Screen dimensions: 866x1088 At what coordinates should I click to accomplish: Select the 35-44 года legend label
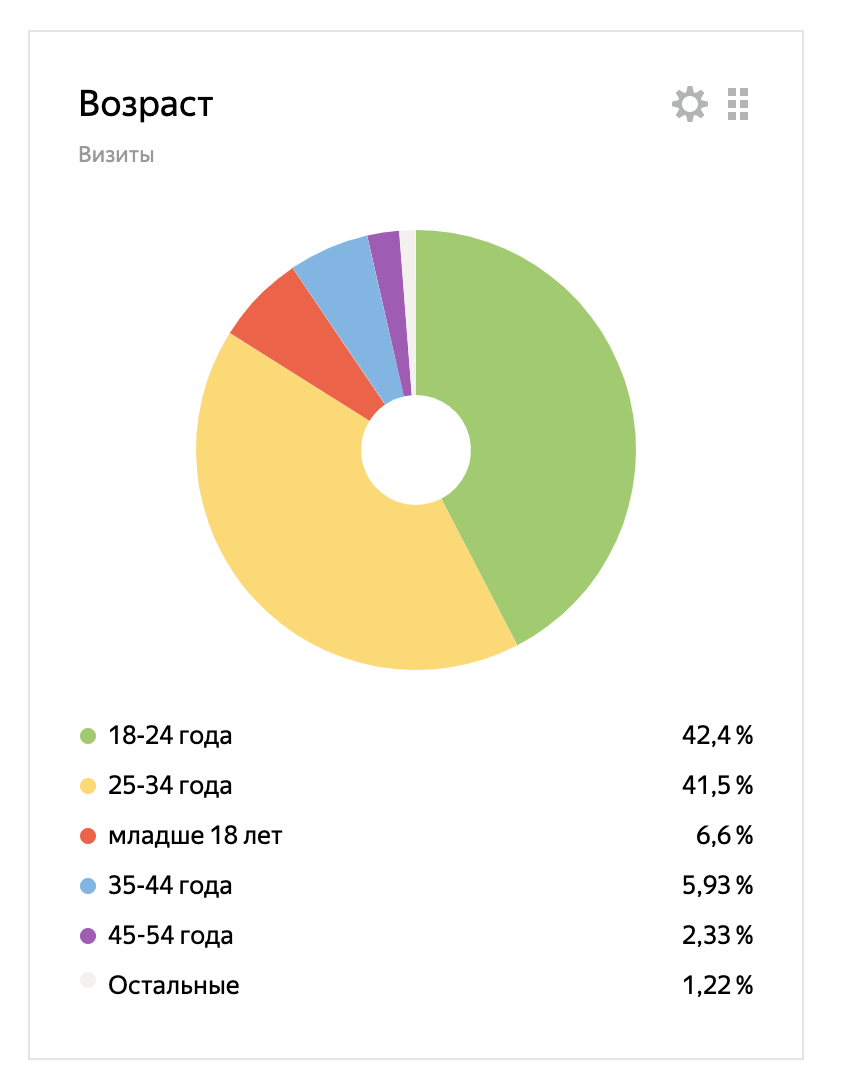170,886
